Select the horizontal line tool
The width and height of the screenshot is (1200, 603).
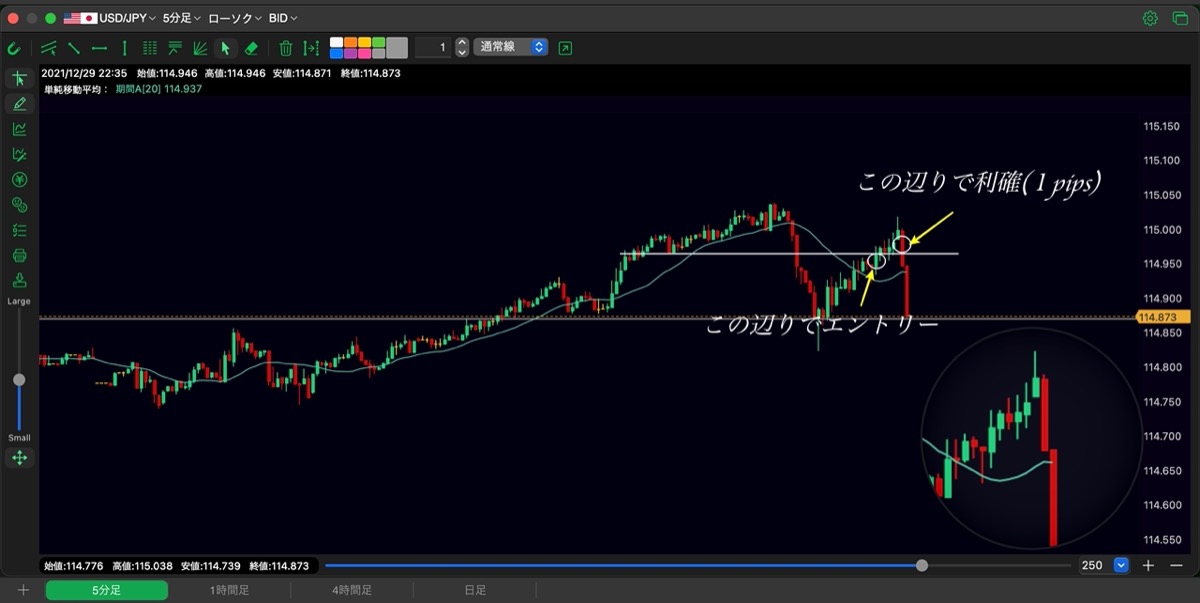point(99,47)
